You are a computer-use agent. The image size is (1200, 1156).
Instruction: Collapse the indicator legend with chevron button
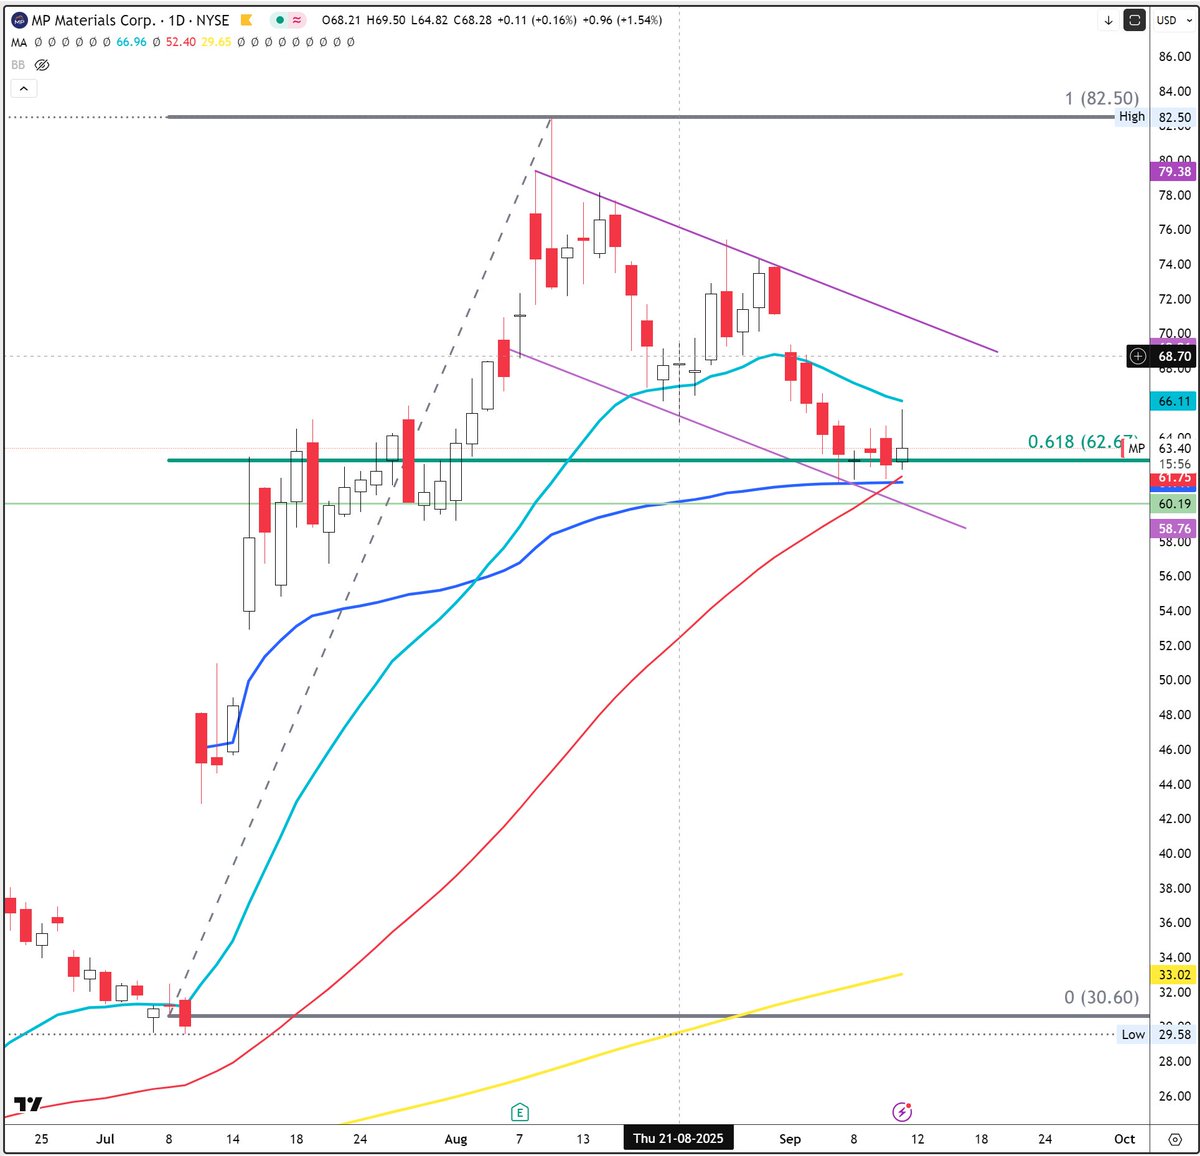click(24, 88)
